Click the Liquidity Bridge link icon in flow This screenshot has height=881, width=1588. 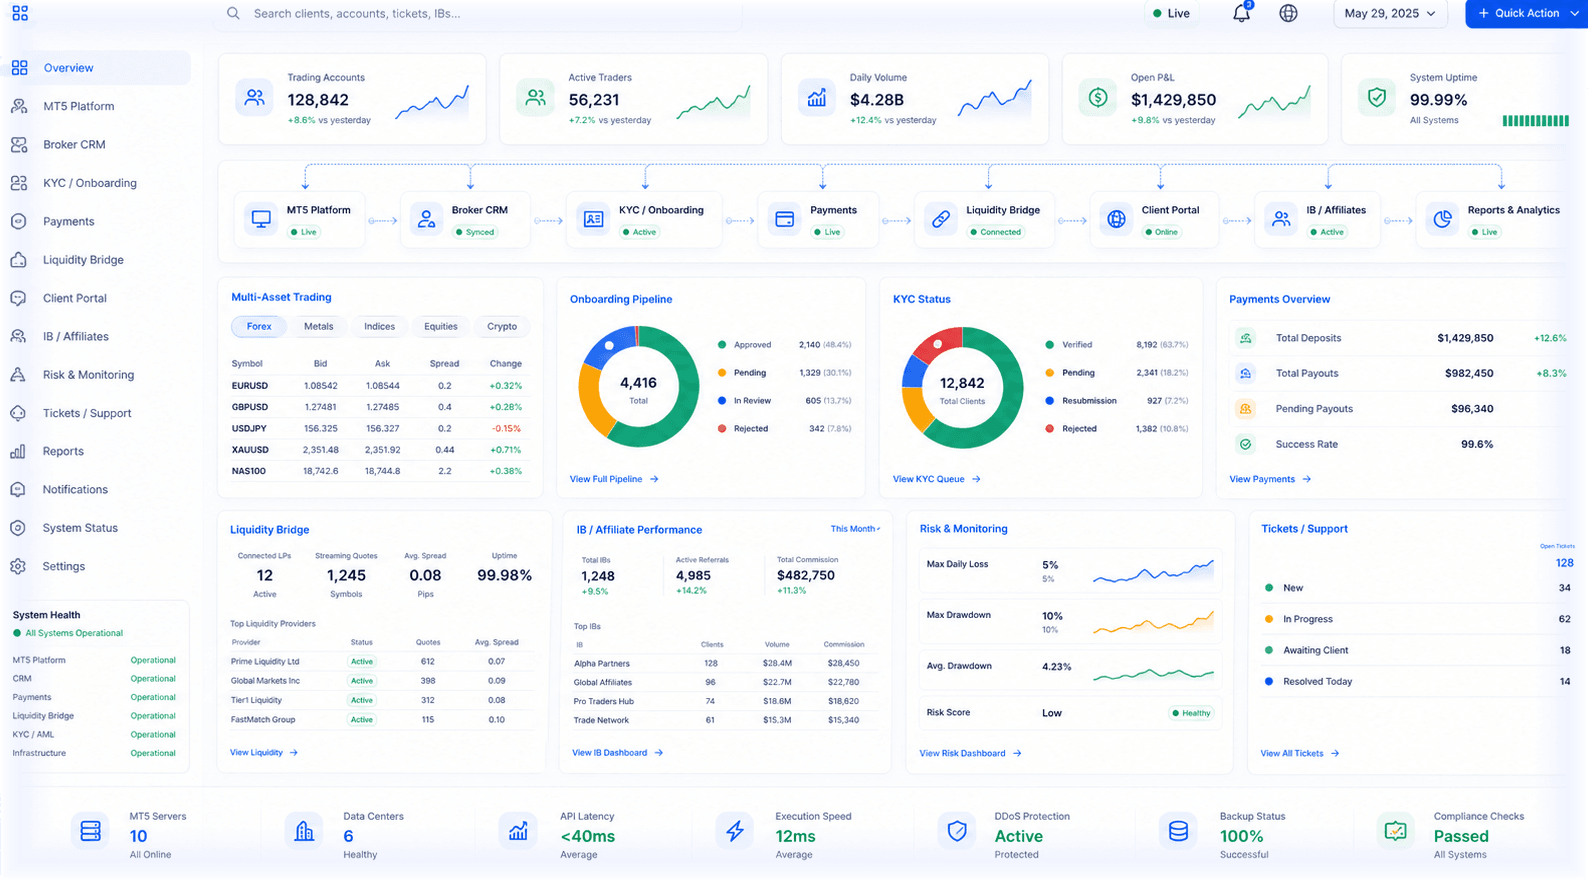point(941,219)
